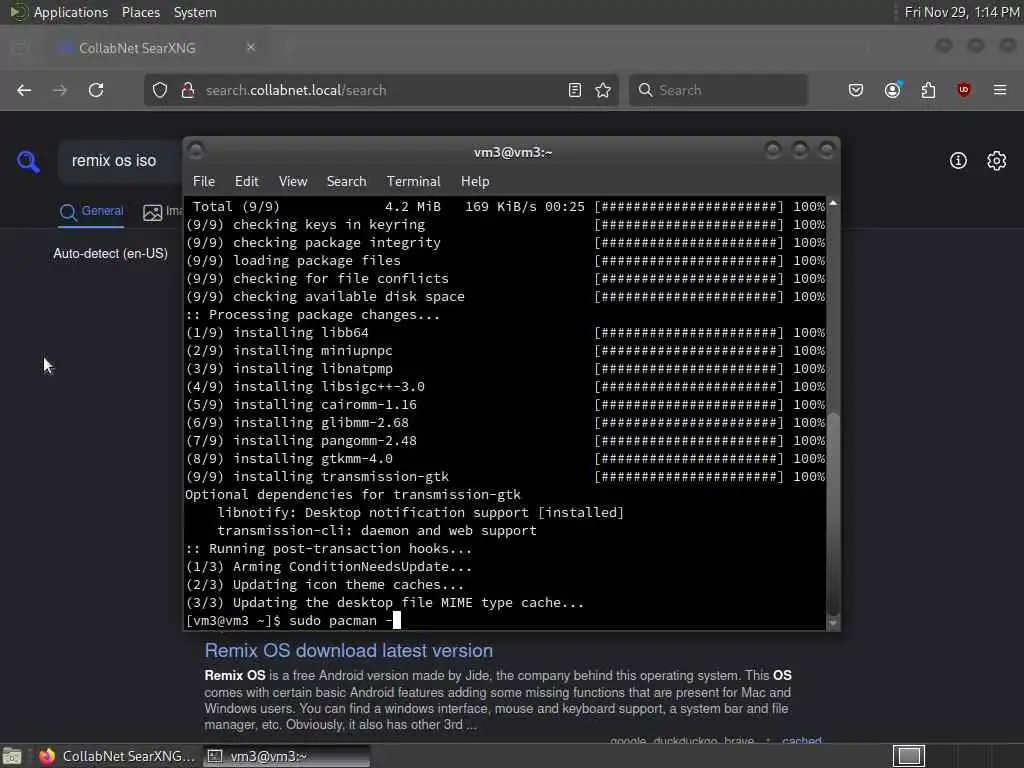This screenshot has height=768, width=1024.
Task: Open the terminal Search menu
Action: click(x=347, y=182)
